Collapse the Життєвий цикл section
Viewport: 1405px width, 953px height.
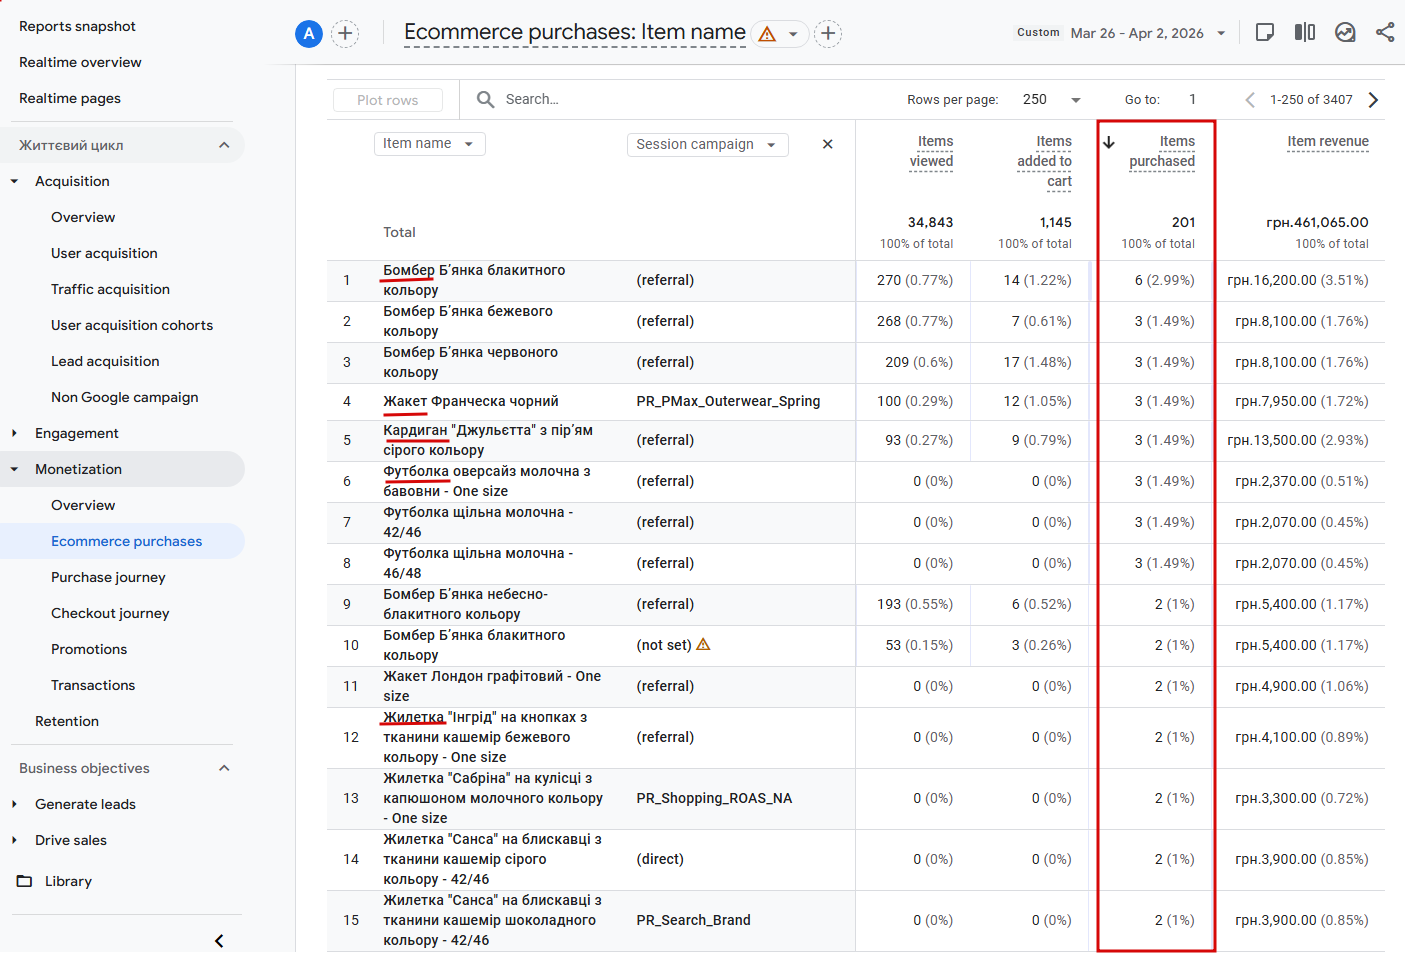click(x=224, y=145)
